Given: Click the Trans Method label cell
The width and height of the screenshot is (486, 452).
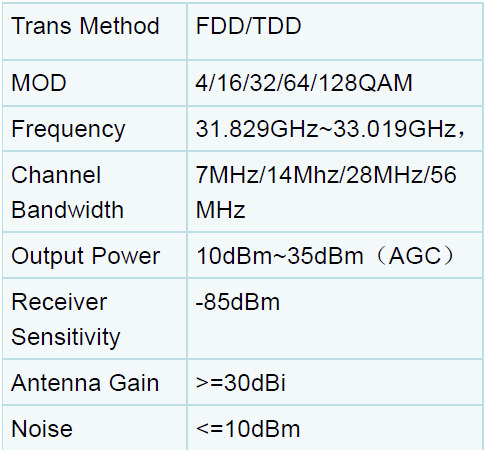Looking at the screenshot, I should tap(95, 32).
